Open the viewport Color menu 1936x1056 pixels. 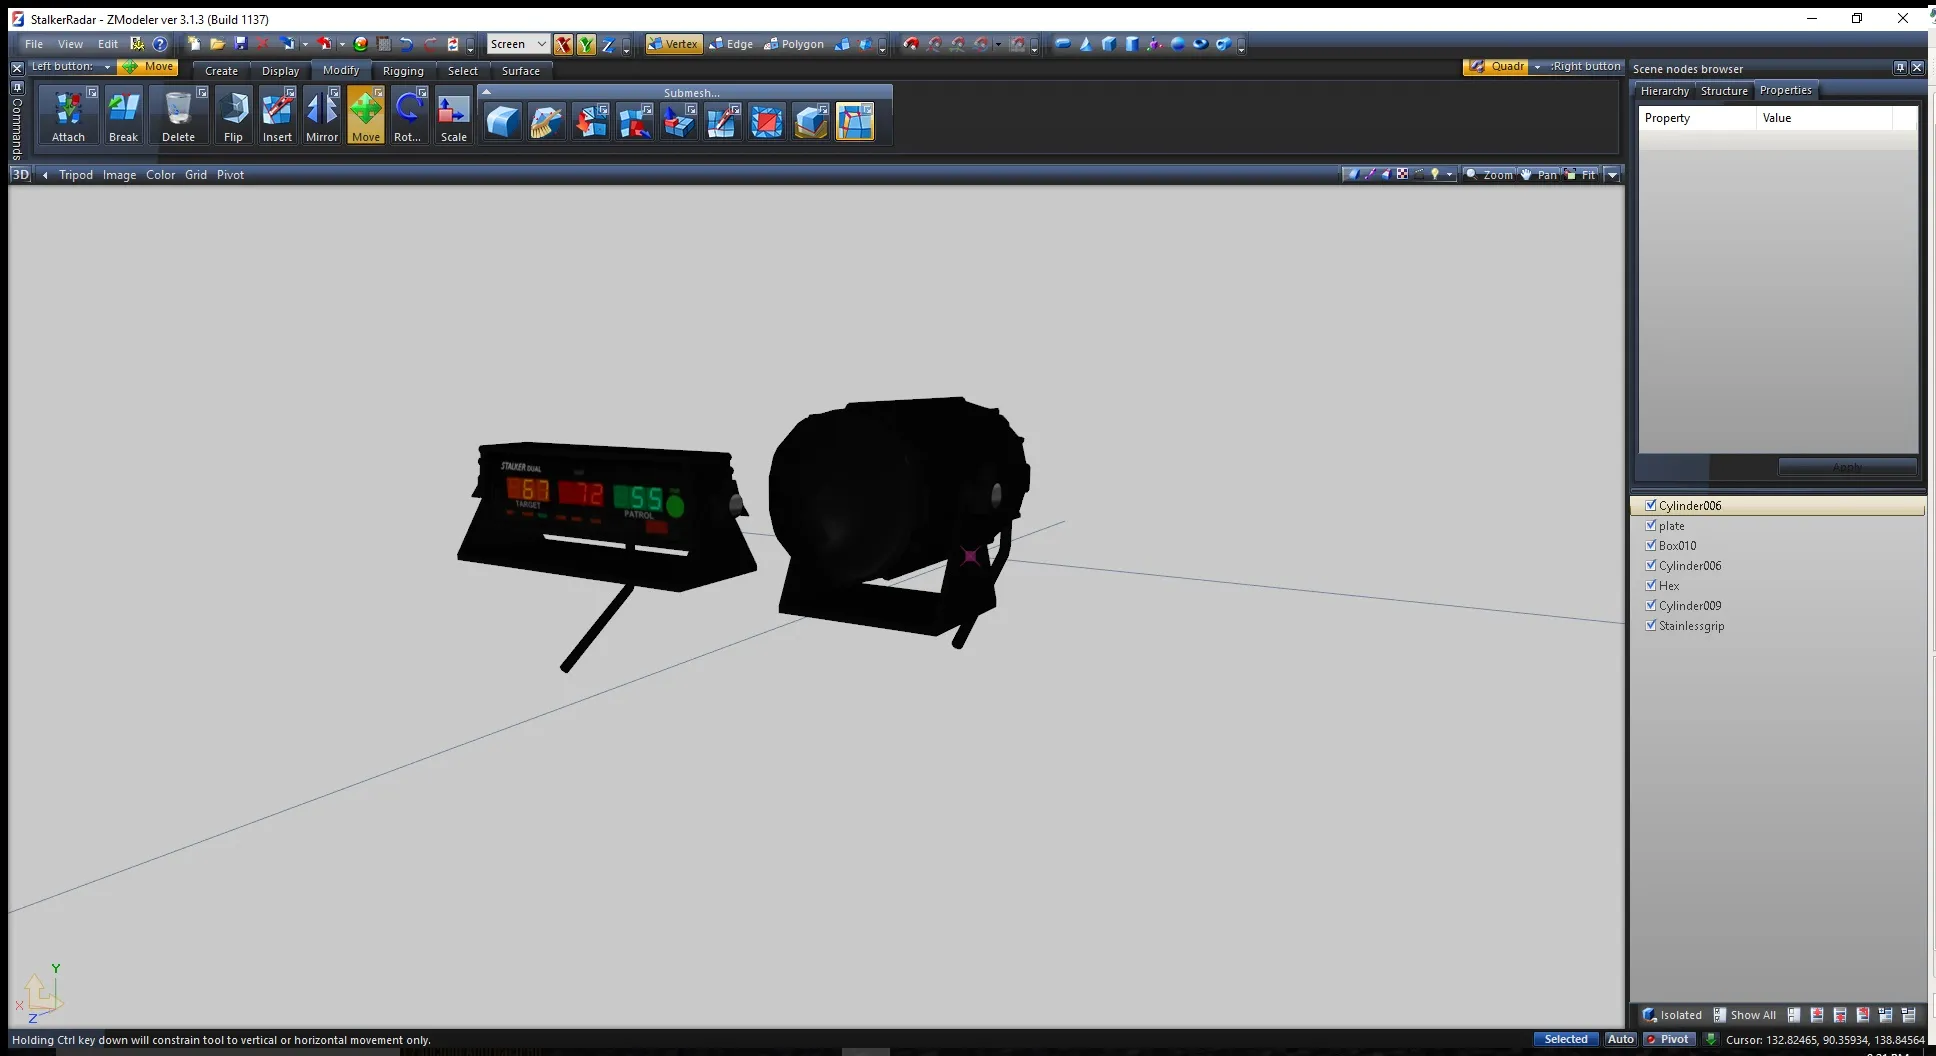(x=160, y=175)
